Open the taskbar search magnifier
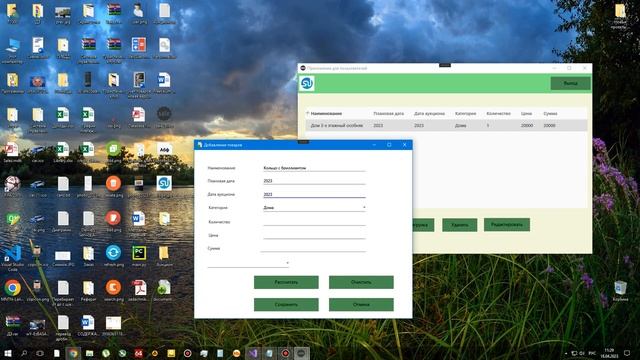 pyautogui.click(x=24, y=353)
